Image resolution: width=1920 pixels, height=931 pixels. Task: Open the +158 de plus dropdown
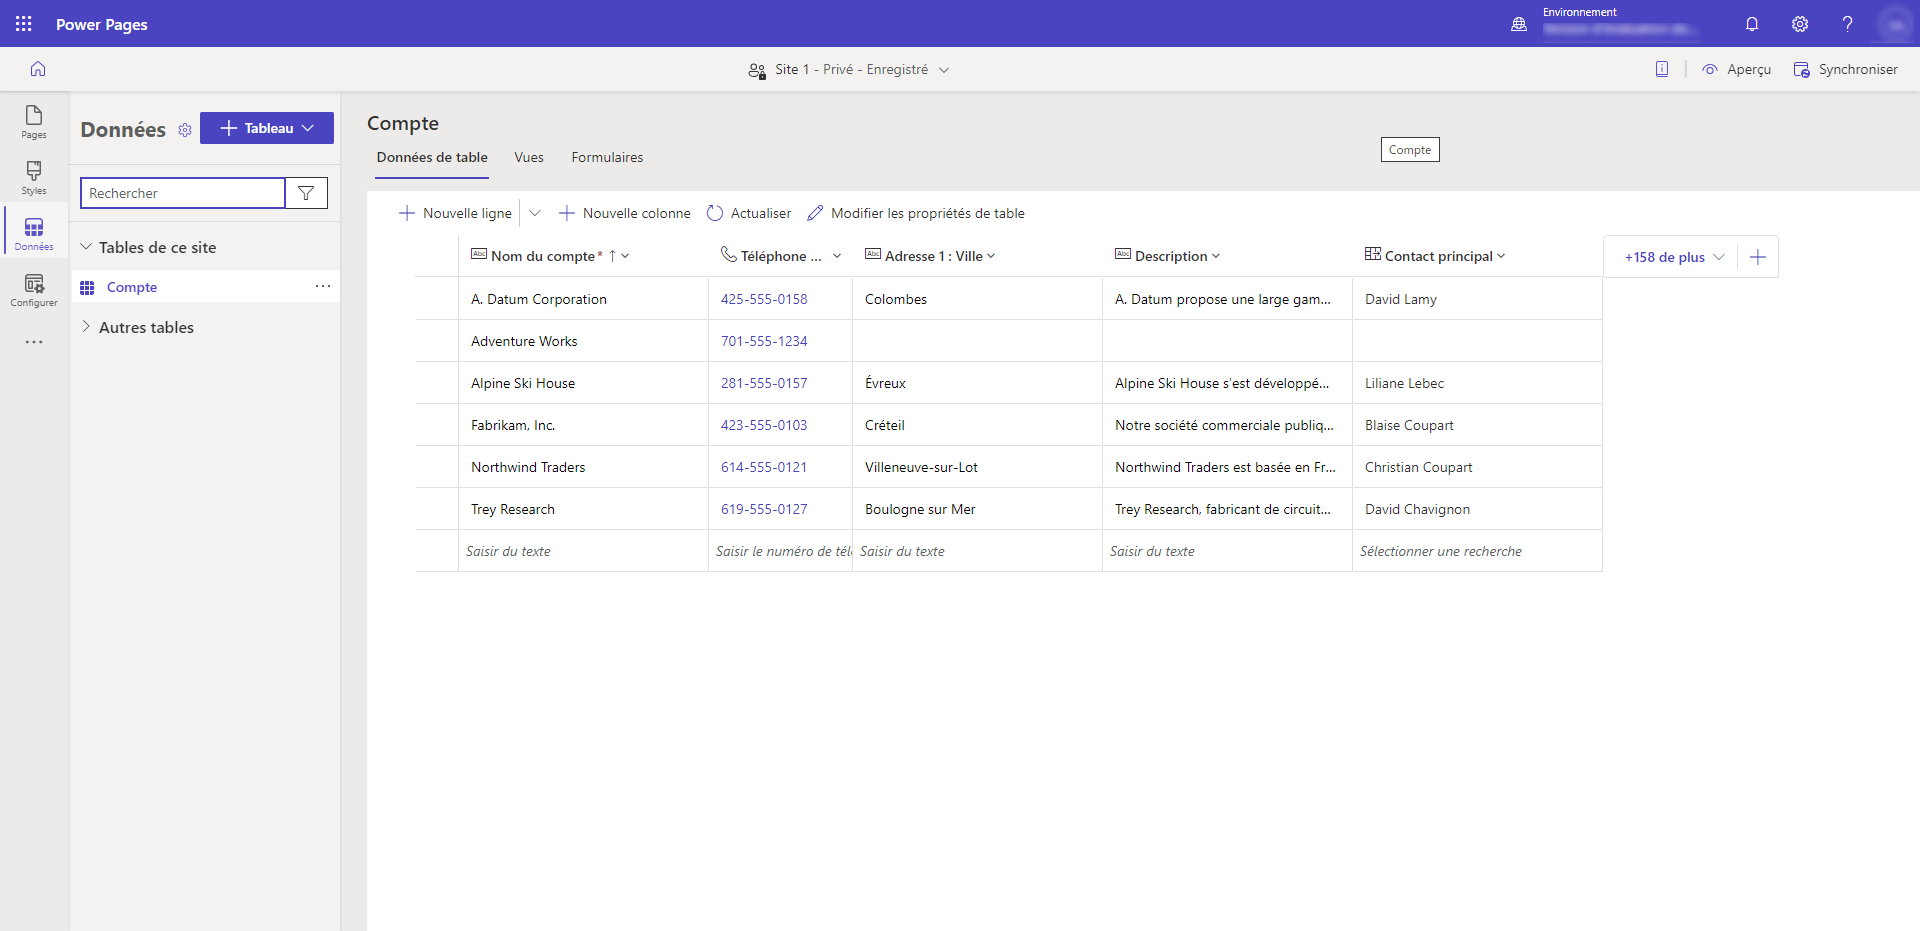pyautogui.click(x=1674, y=257)
